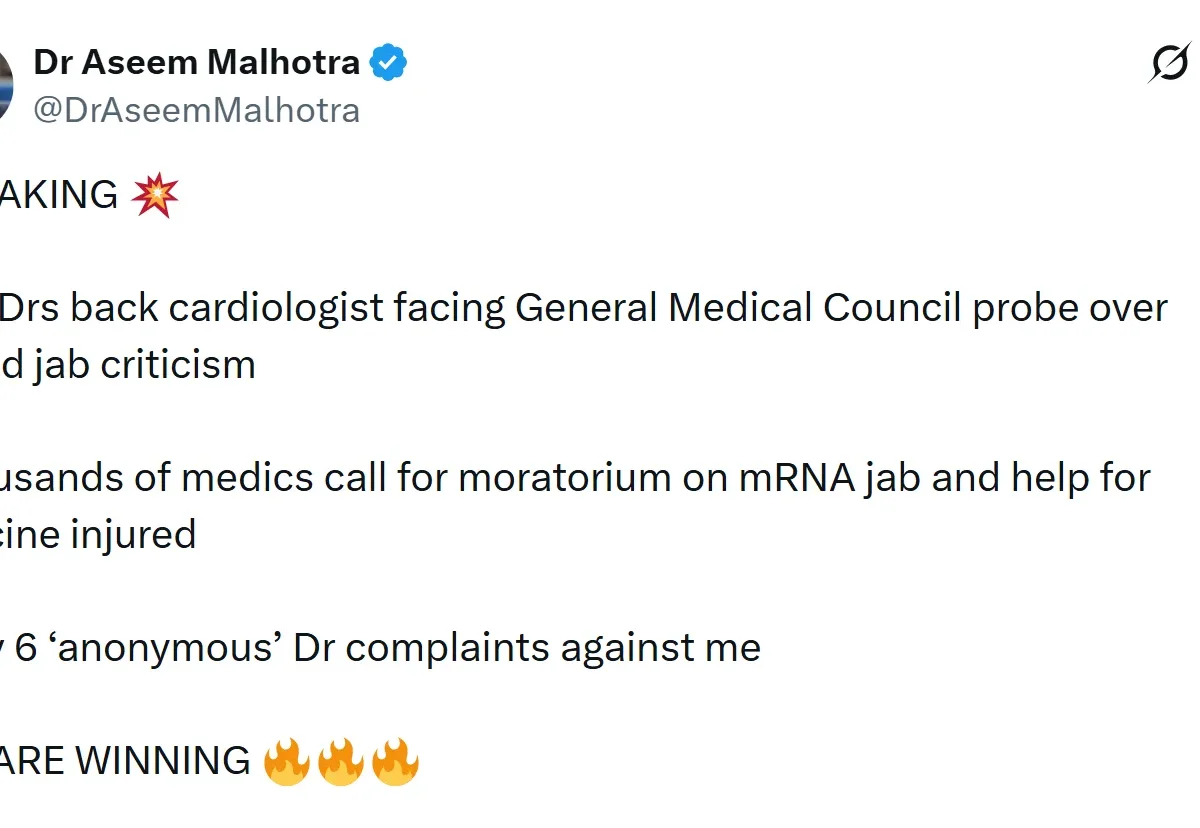
Task: Click the middle fire emoji
Action: click(341, 762)
